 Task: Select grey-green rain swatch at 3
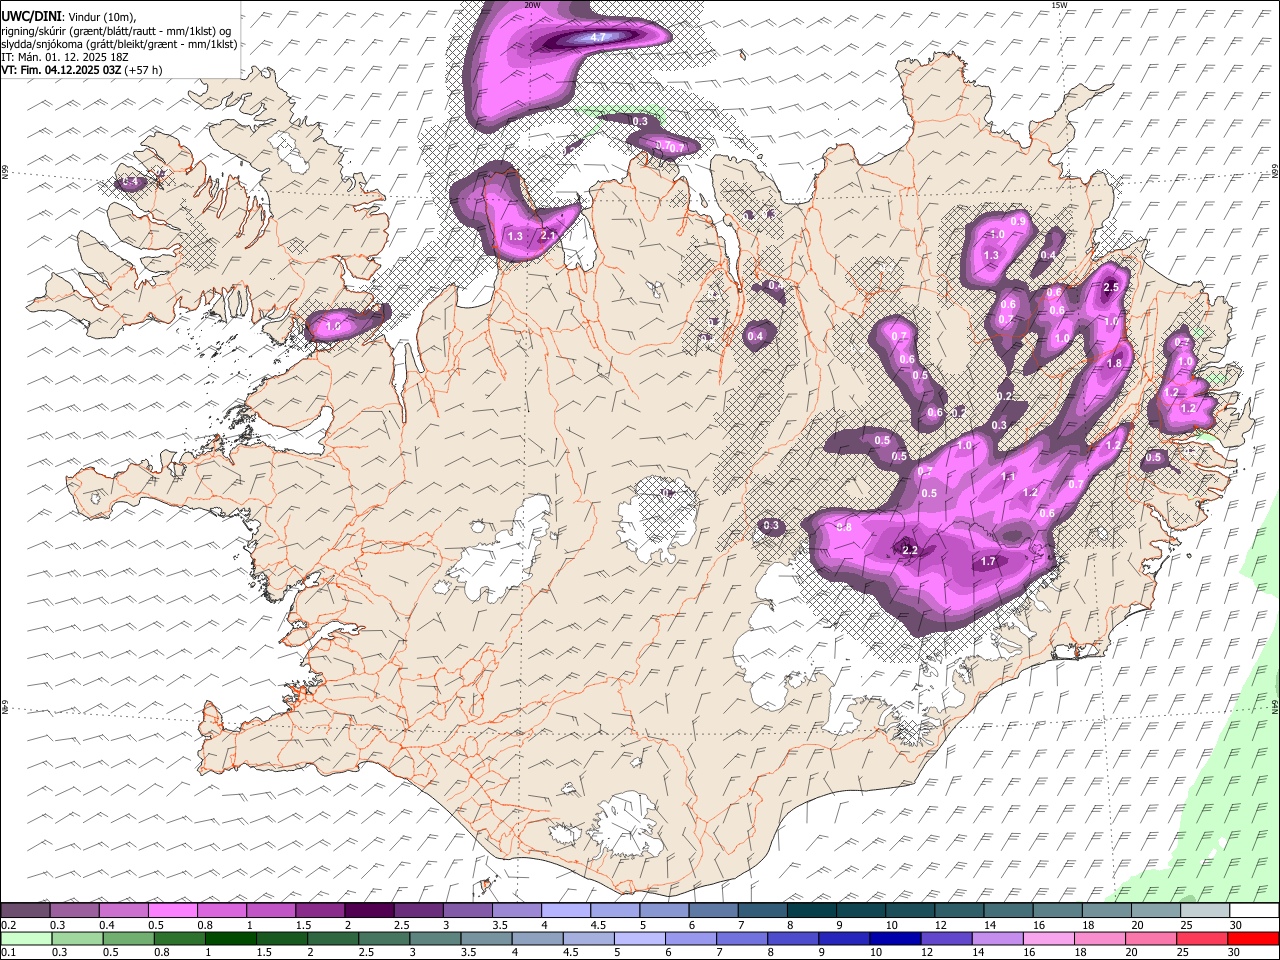[x=435, y=938]
